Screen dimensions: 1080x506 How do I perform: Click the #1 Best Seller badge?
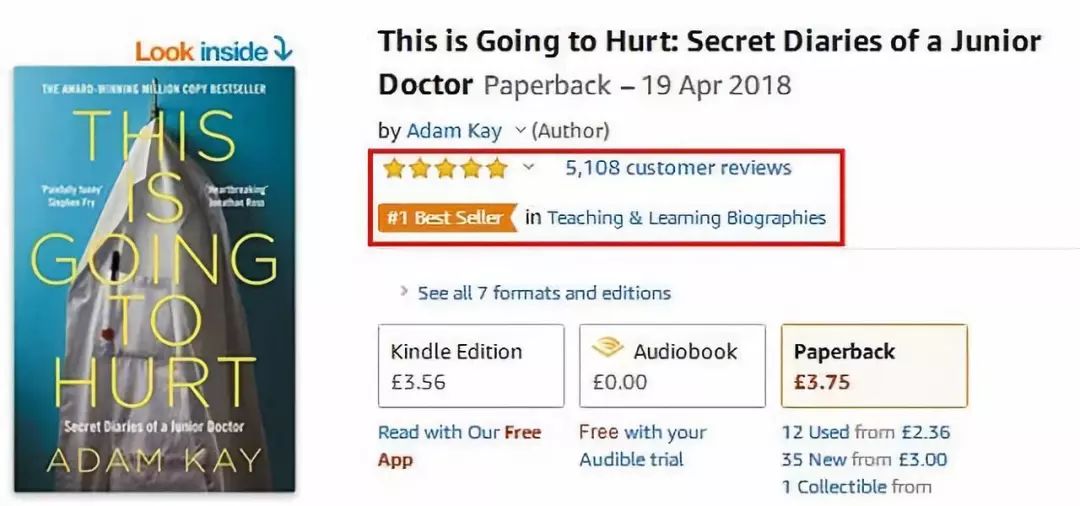(x=446, y=218)
